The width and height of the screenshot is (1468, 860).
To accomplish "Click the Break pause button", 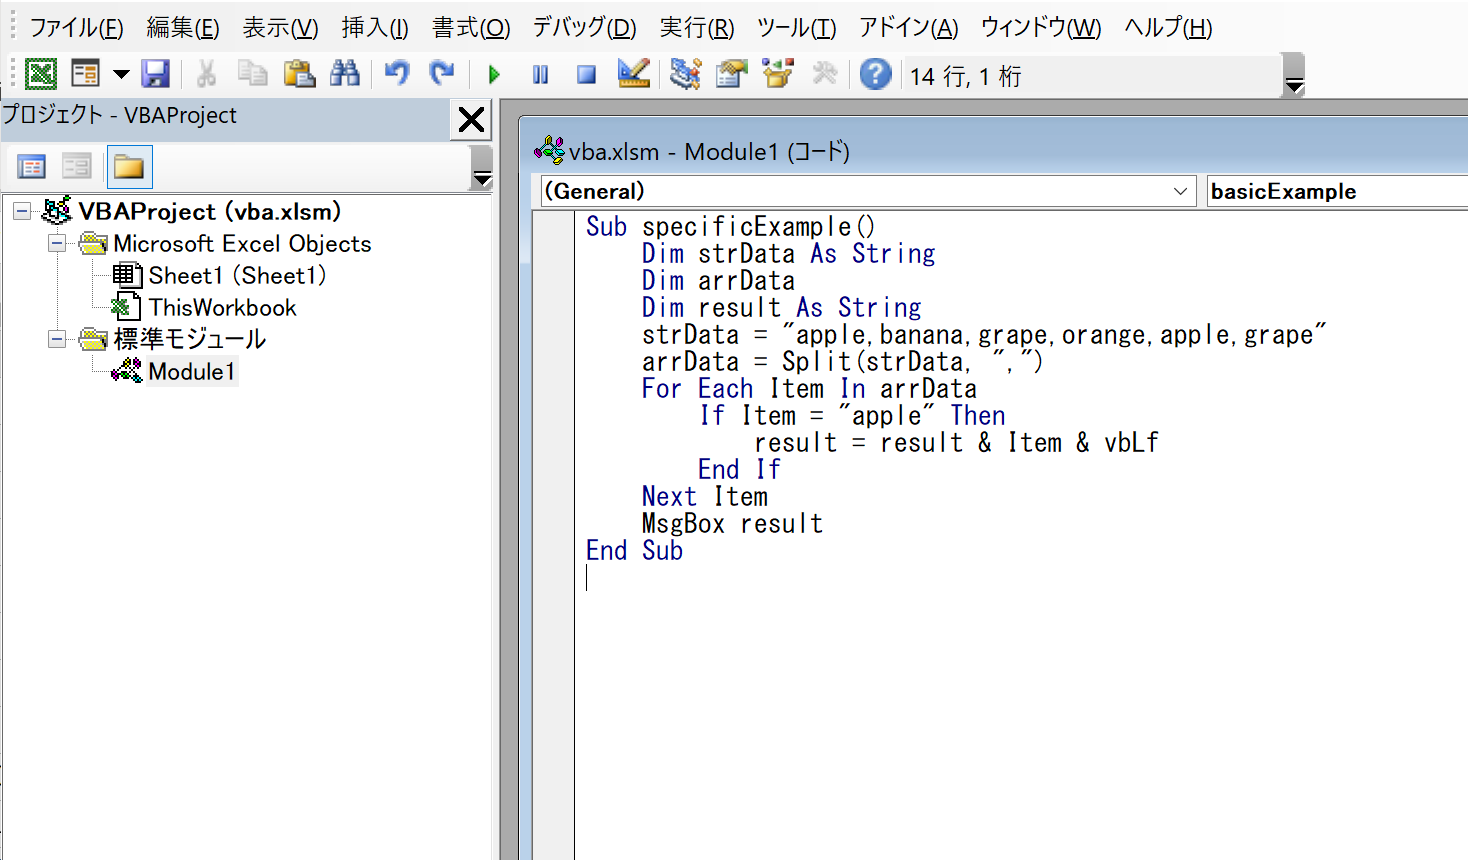I will [x=541, y=75].
